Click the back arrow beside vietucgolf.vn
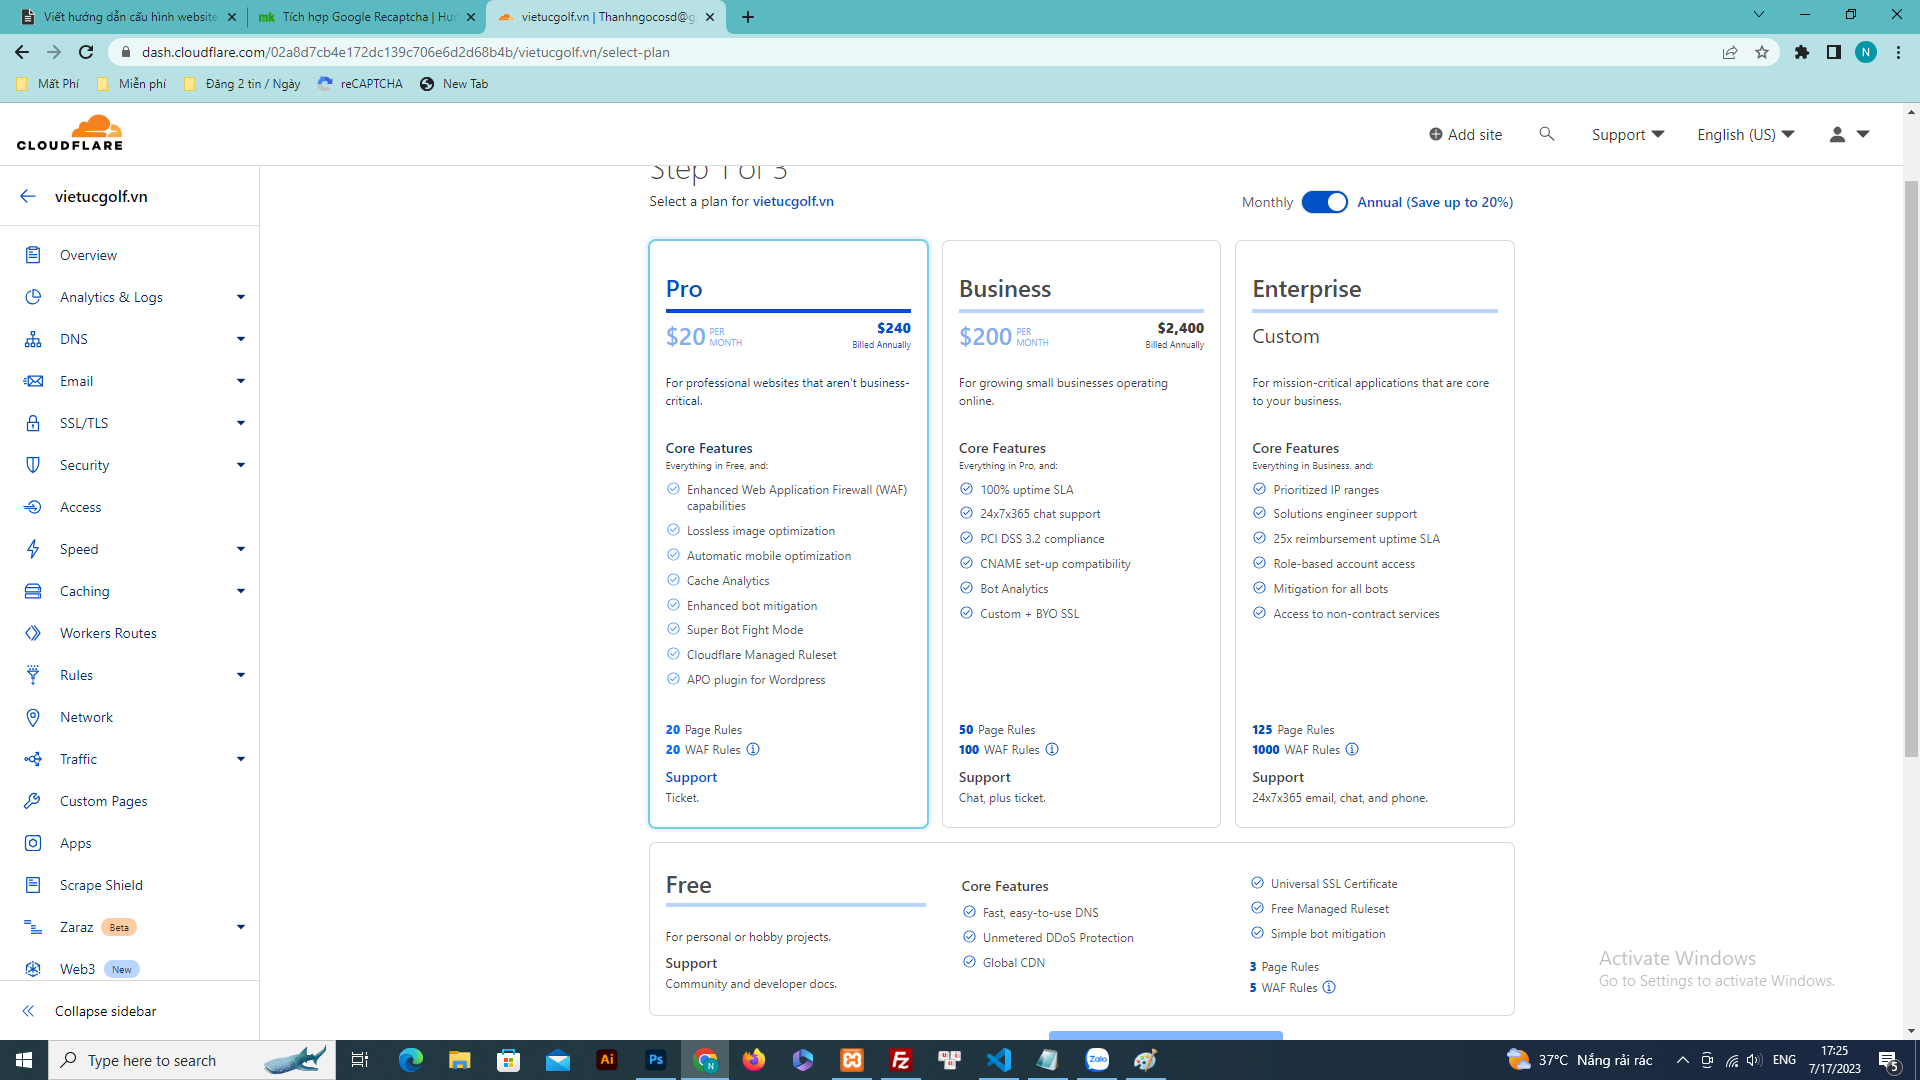 tap(28, 197)
